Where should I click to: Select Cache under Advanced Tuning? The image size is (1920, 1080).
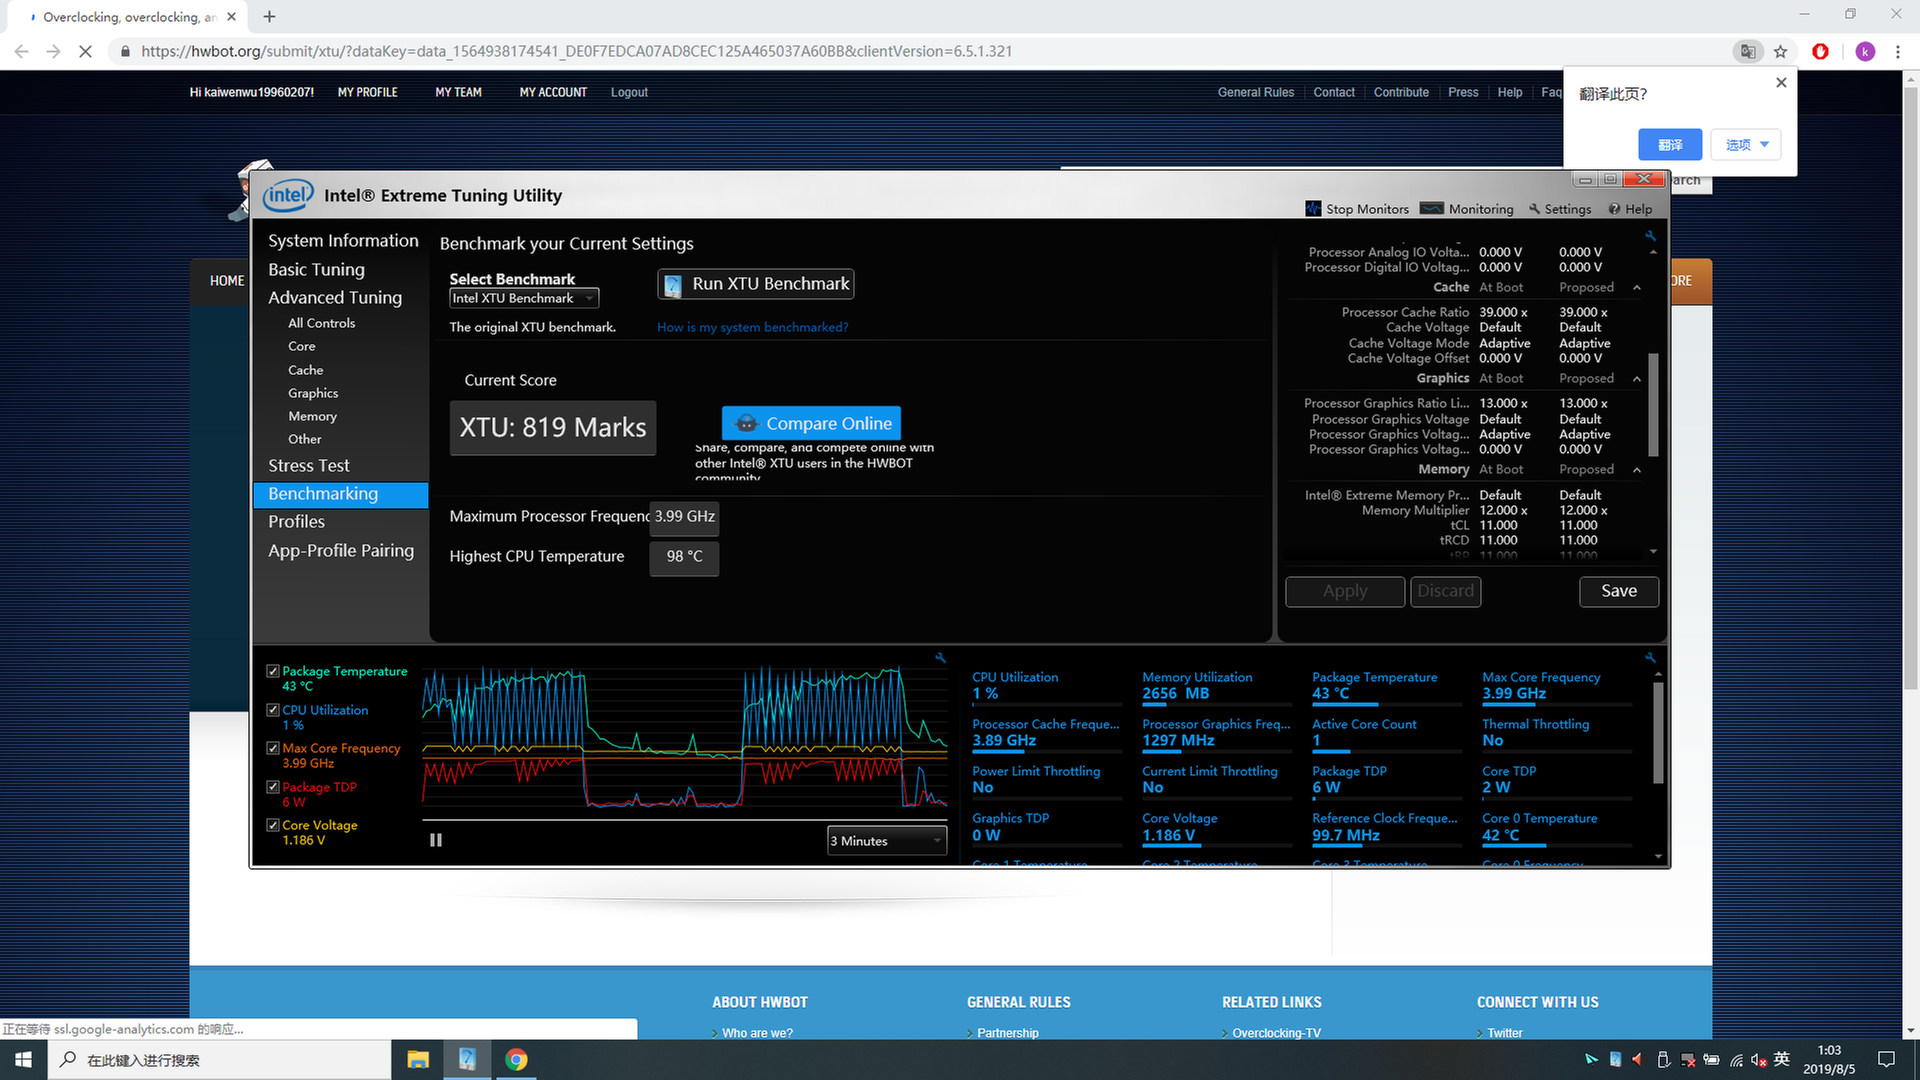pyautogui.click(x=306, y=370)
